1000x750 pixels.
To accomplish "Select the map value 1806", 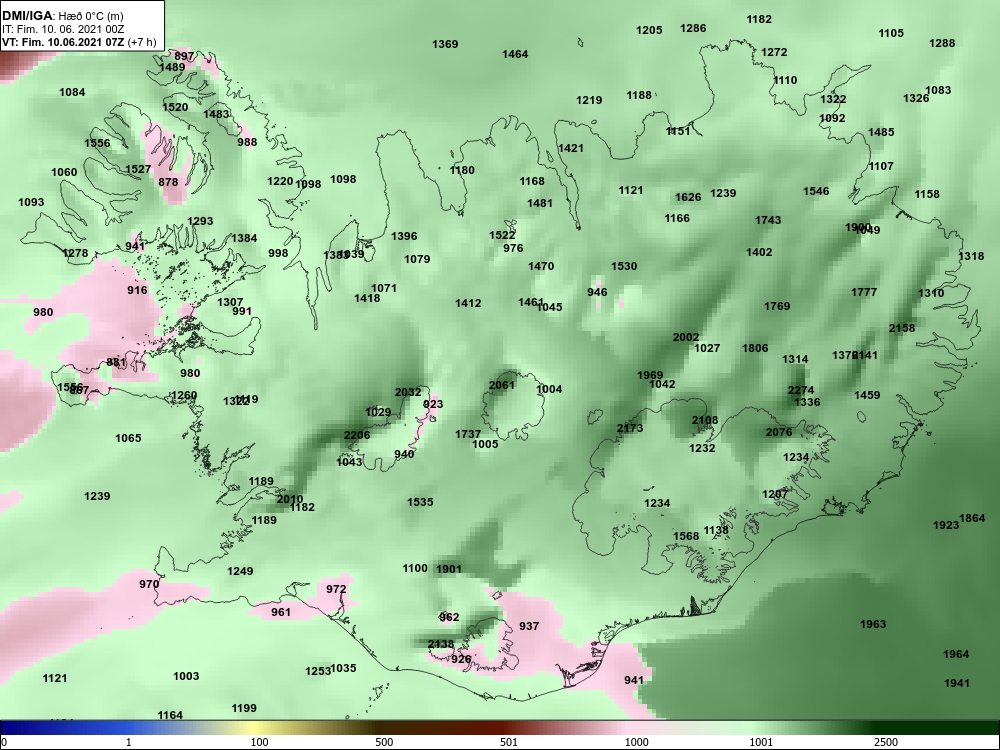I will click(x=755, y=348).
